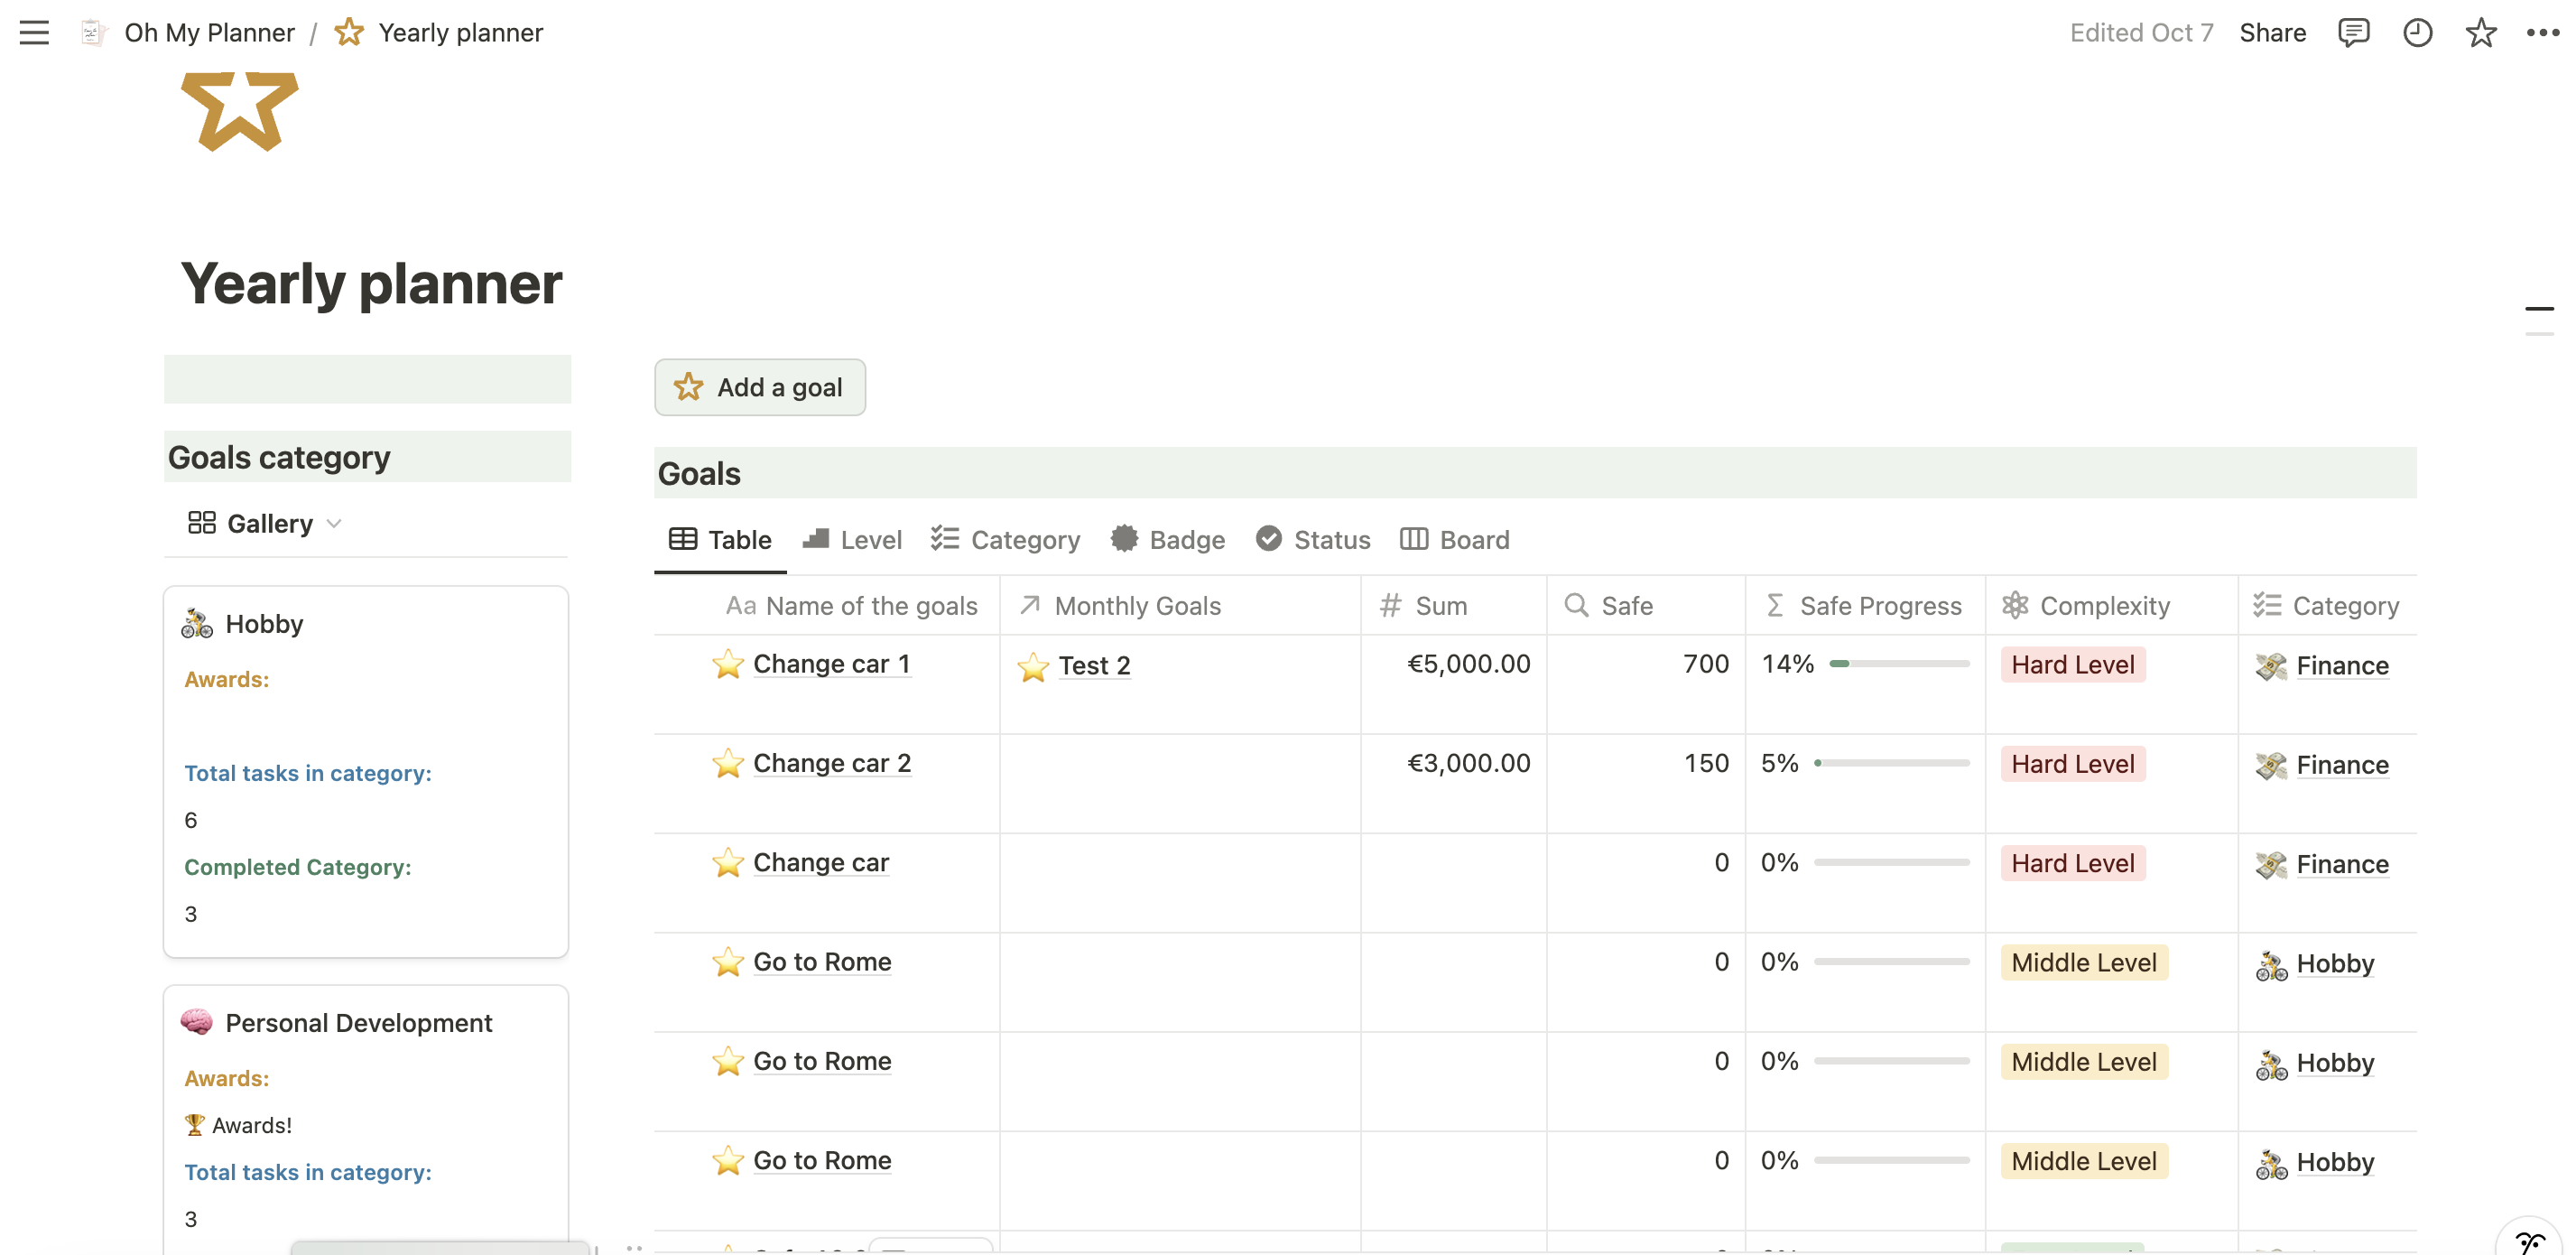Switch to the Level view tab

853,540
